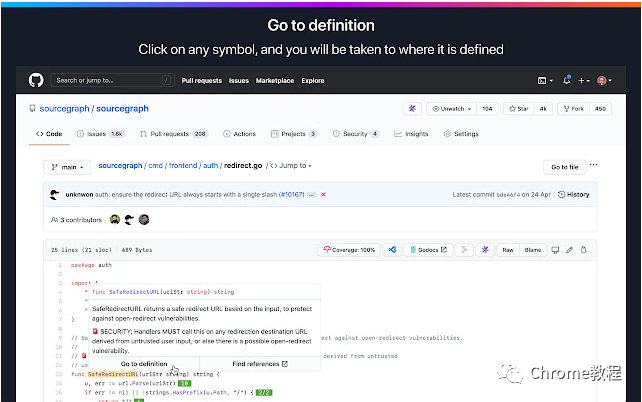Viewport: 642px width, 402px height.
Task: Click Go to definition in the popup
Action: tap(144, 364)
